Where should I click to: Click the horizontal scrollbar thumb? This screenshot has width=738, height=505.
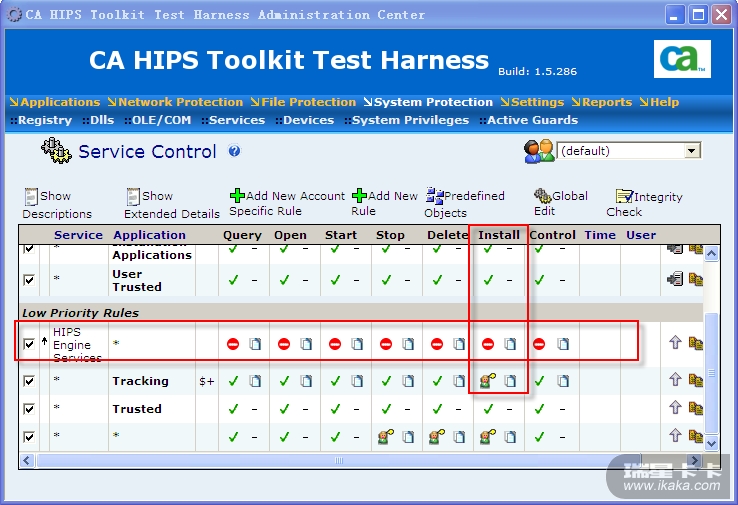(x=338, y=460)
